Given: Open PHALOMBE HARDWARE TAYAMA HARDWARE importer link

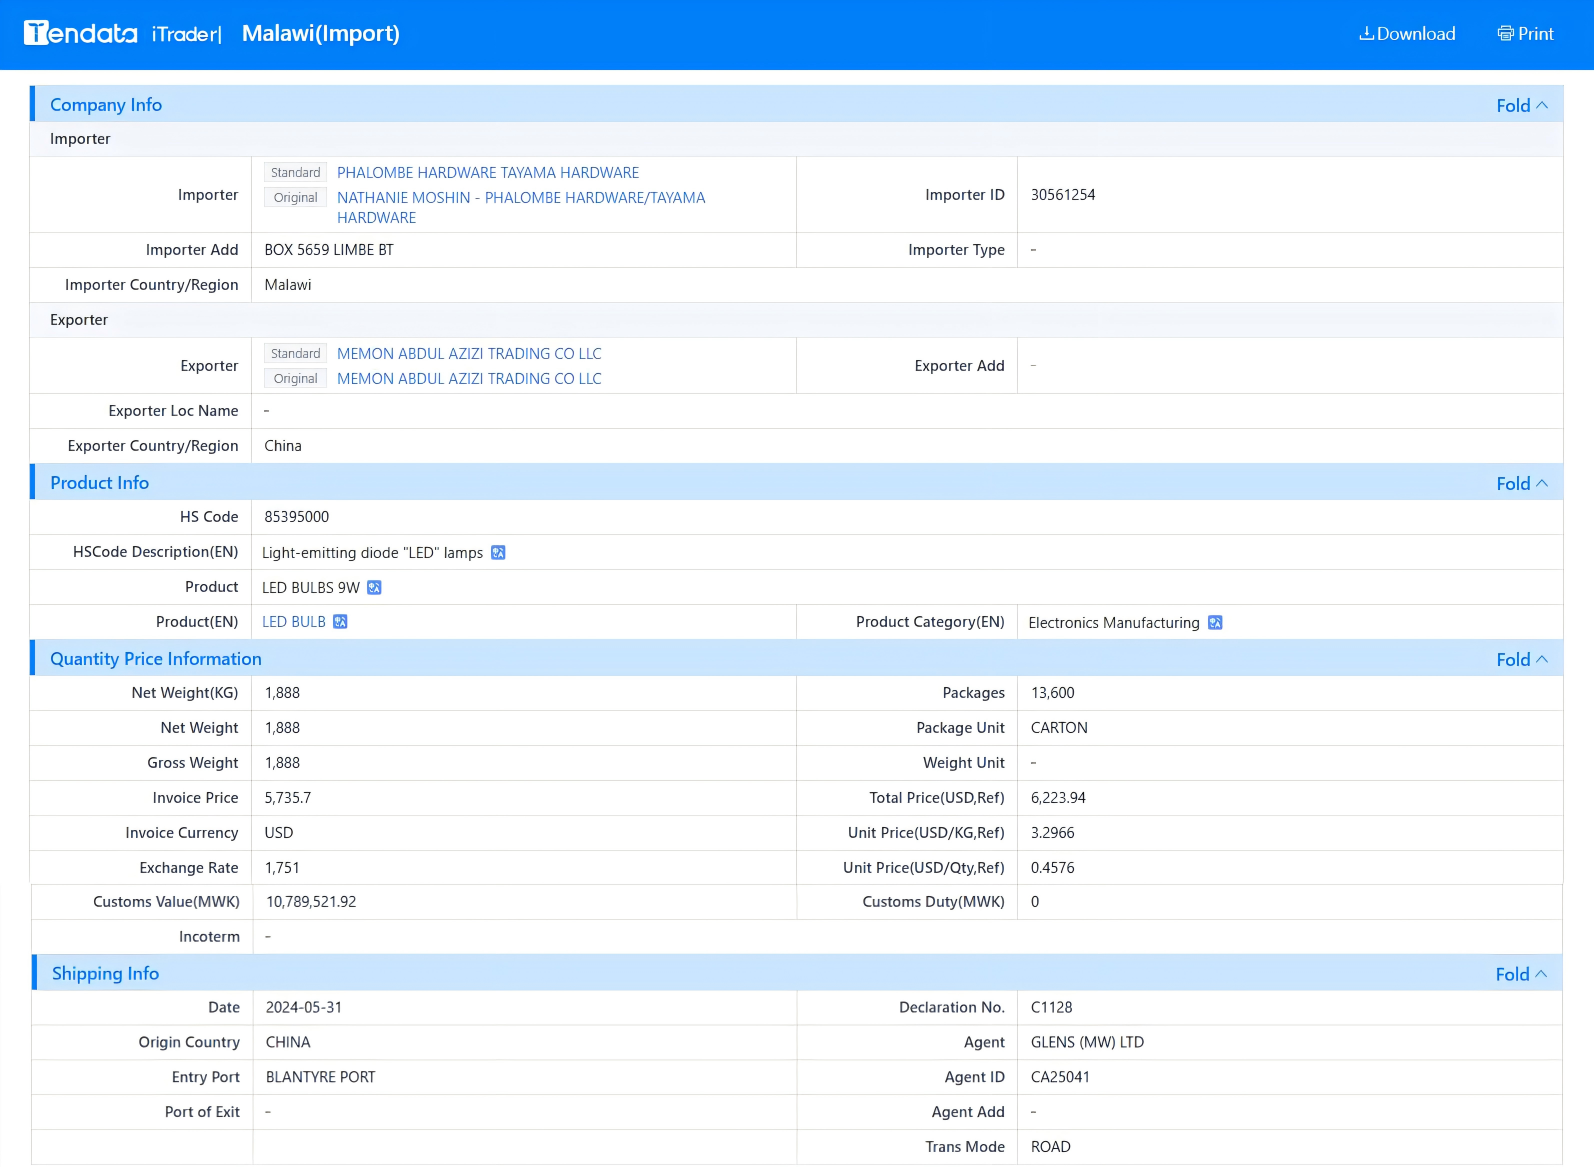Looking at the screenshot, I should [x=488, y=173].
